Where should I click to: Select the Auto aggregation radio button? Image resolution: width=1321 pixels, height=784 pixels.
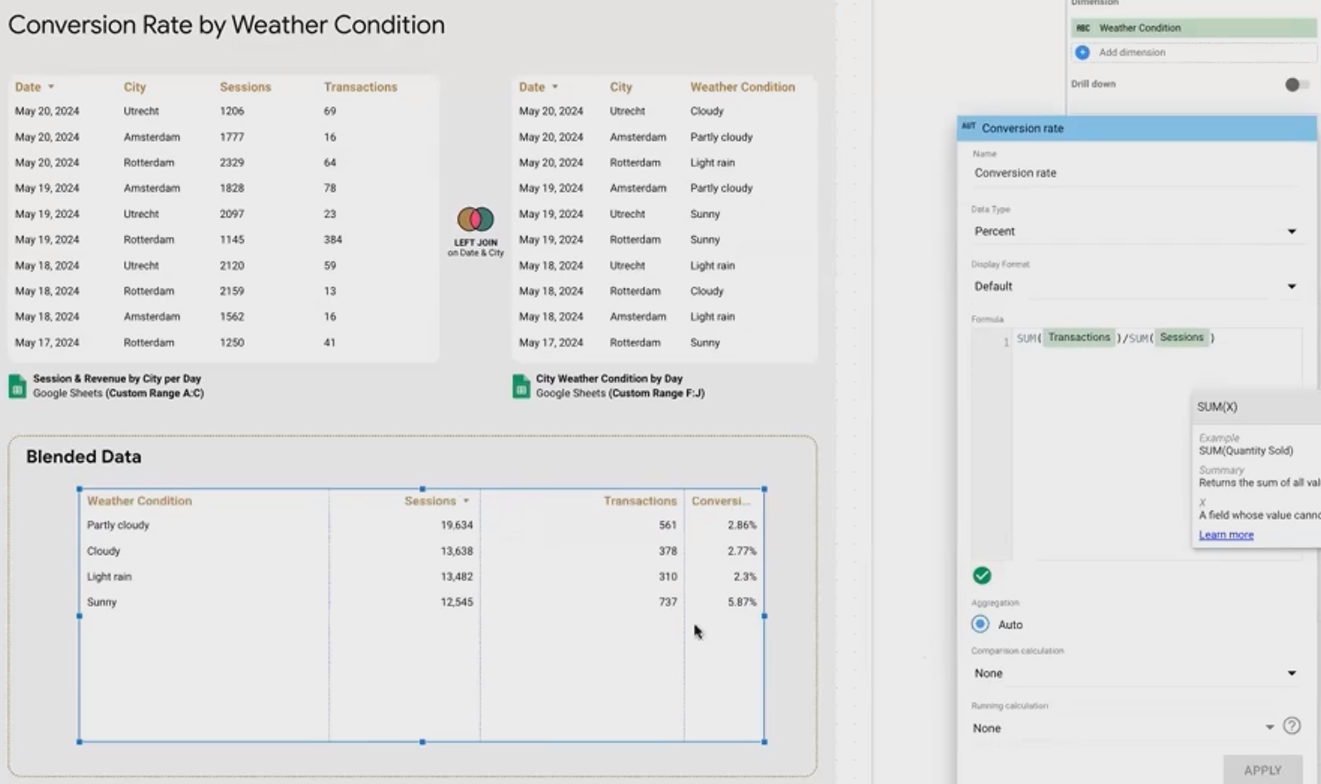981,624
